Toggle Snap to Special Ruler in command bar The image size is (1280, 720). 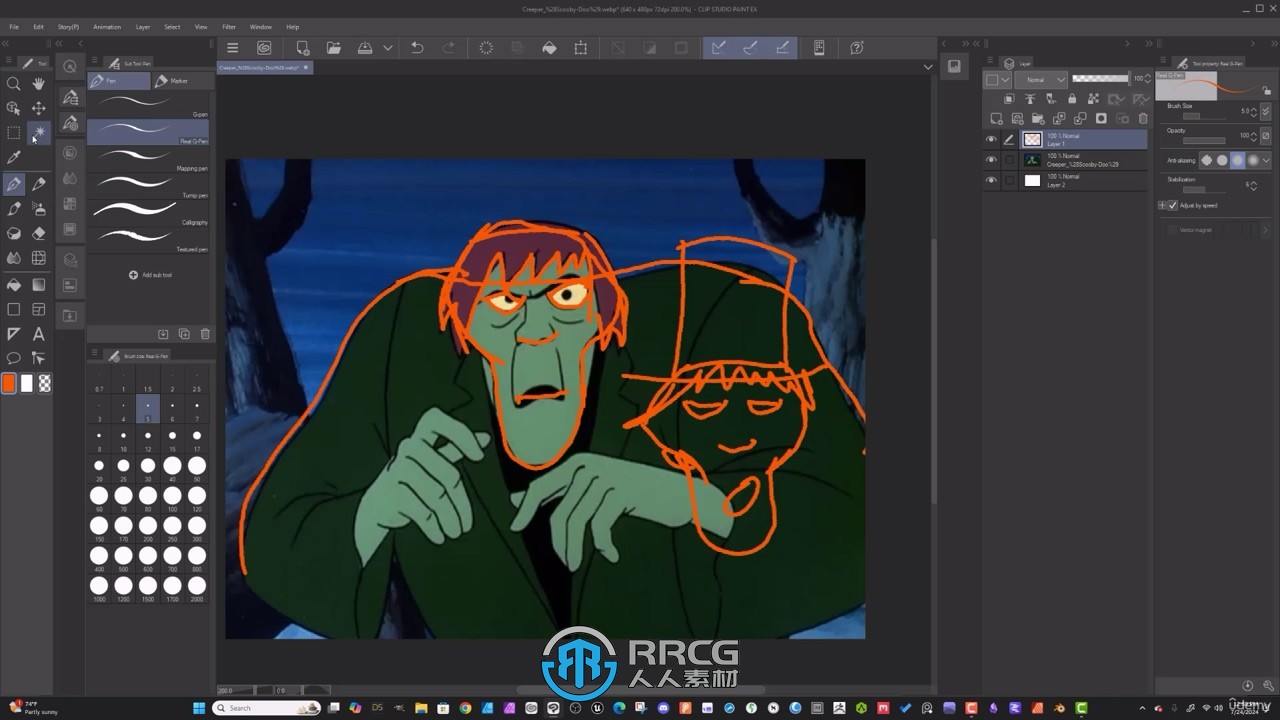coord(751,48)
